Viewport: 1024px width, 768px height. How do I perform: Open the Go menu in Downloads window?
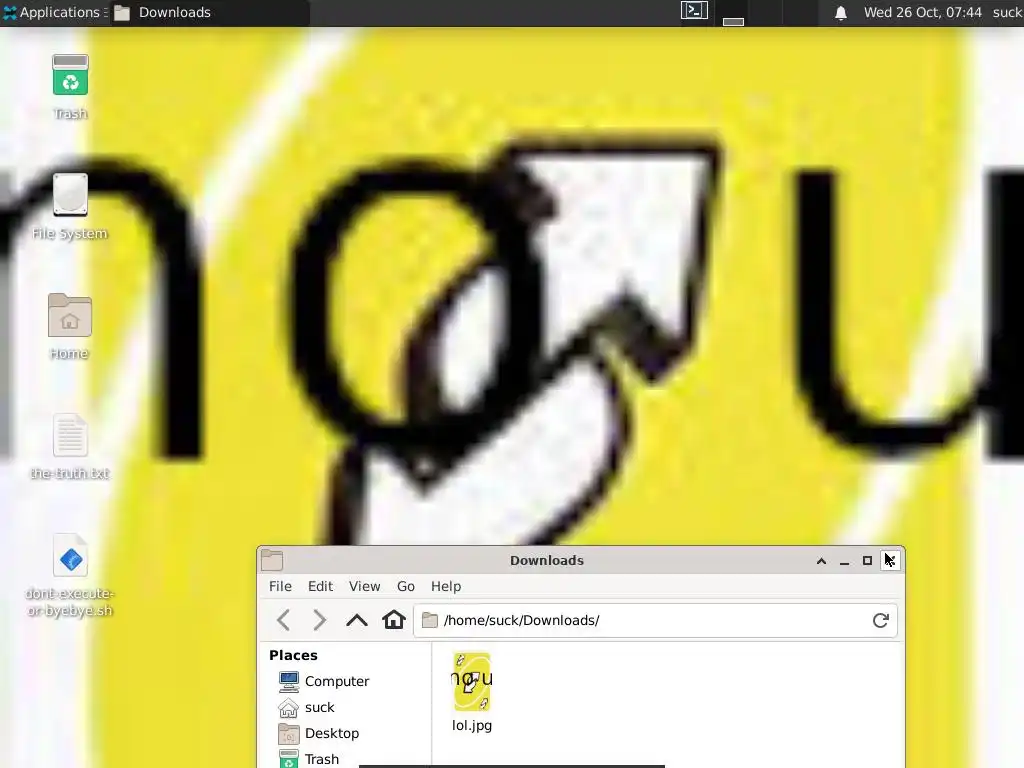[406, 586]
